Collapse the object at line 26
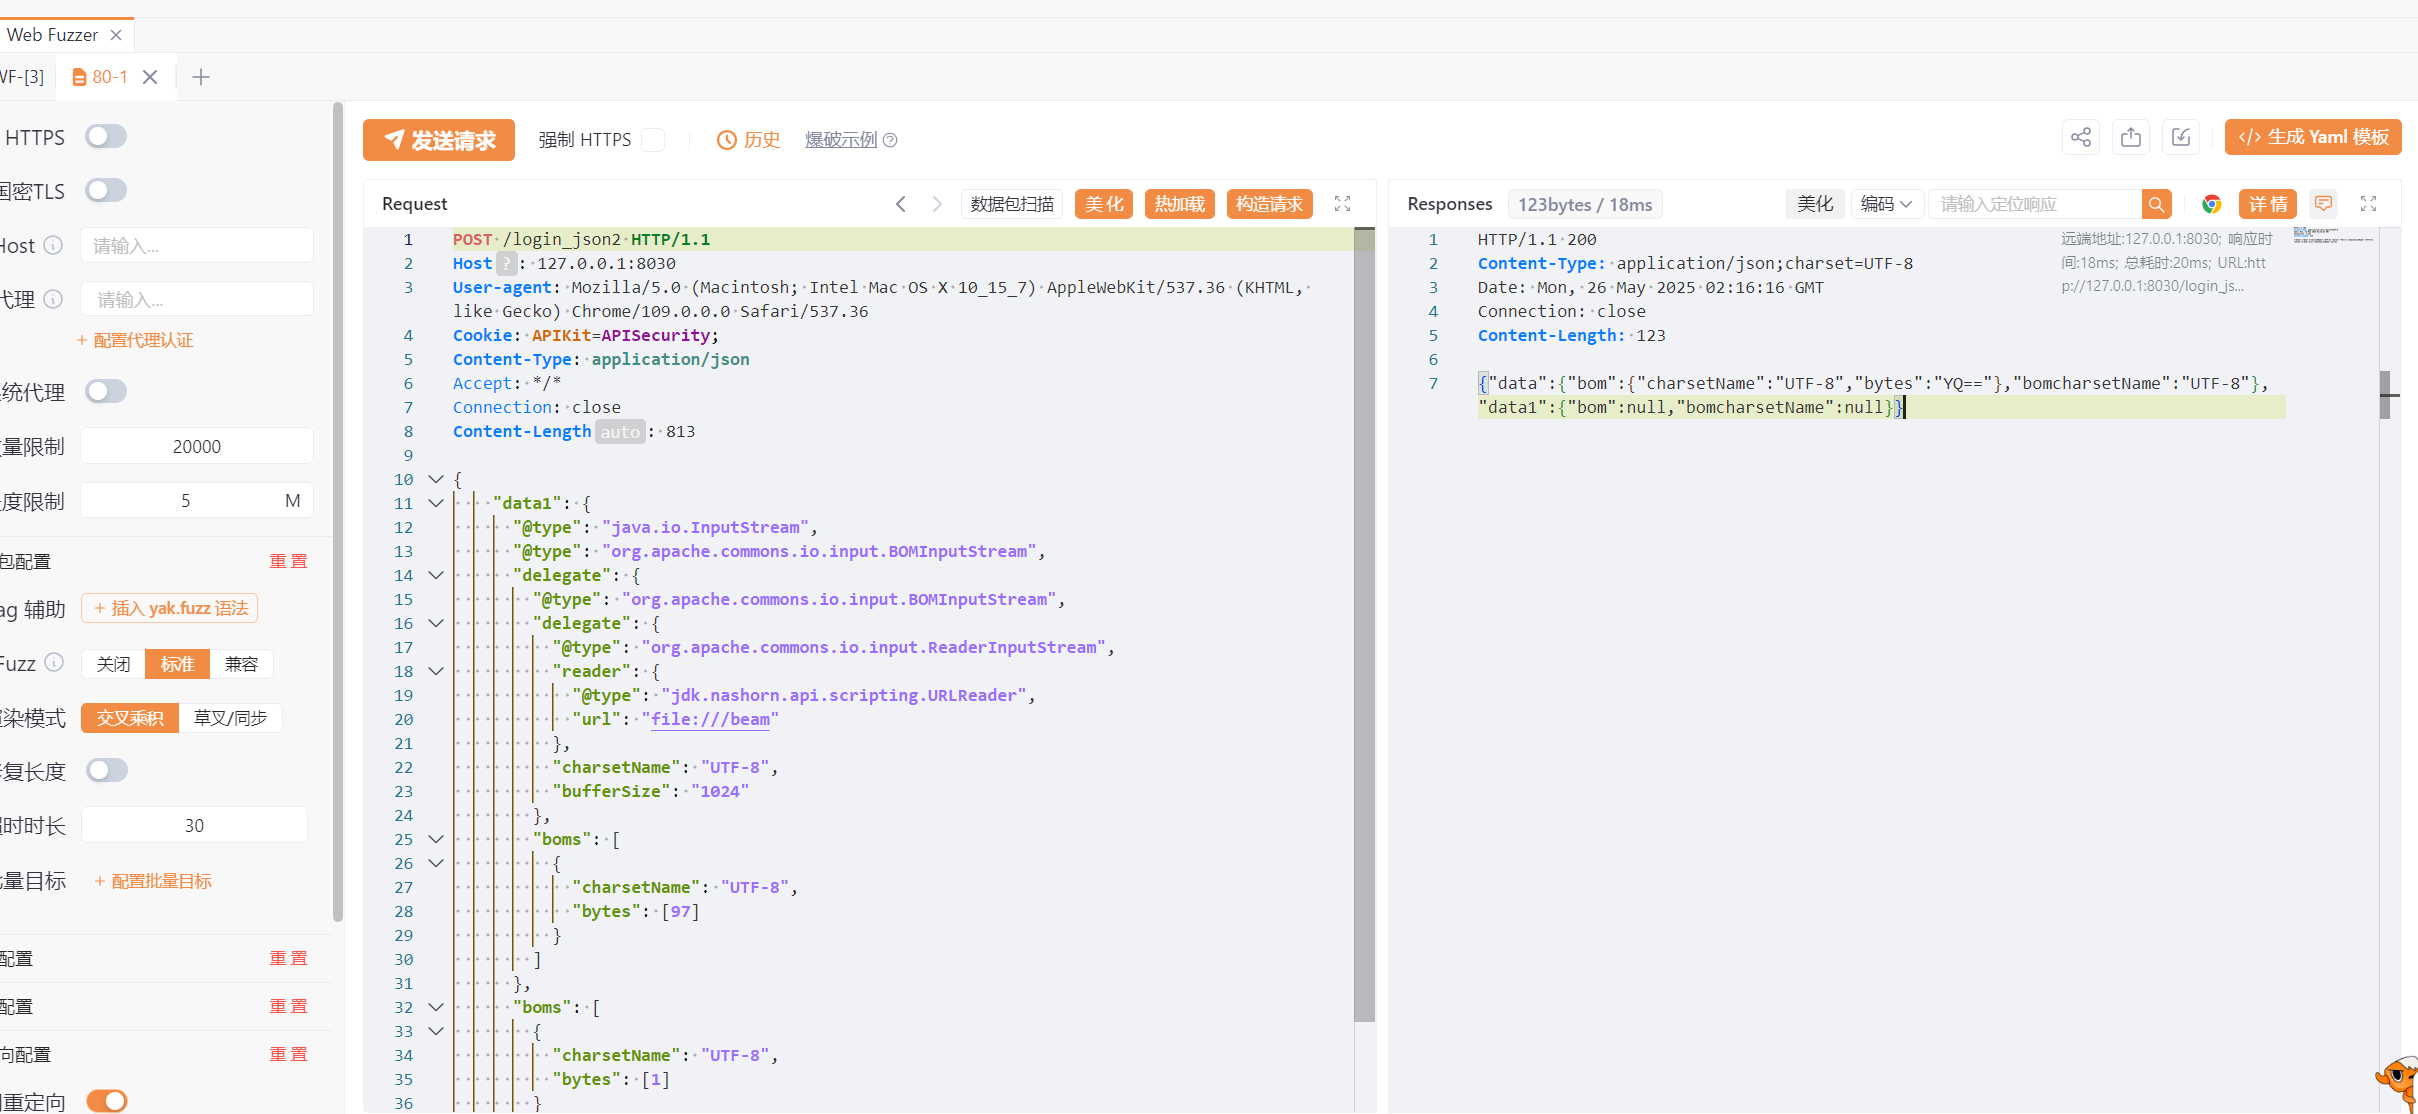Viewport: 2418px width, 1114px height. 436,863
